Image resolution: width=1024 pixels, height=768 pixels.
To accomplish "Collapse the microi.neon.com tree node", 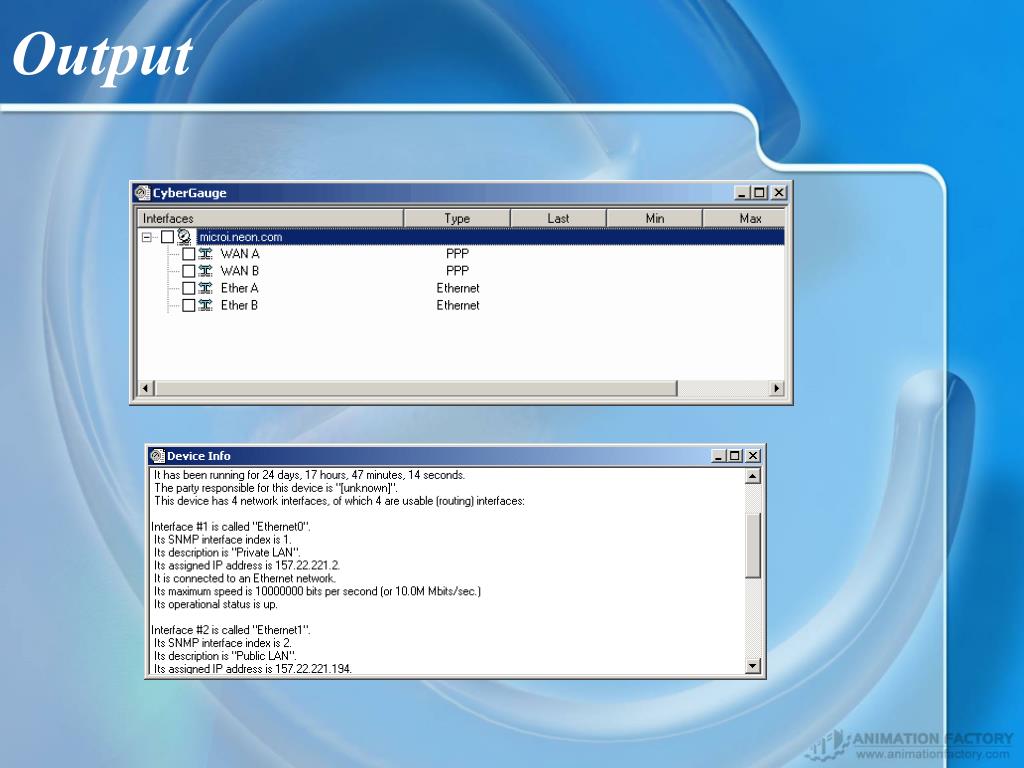I will click(x=147, y=237).
